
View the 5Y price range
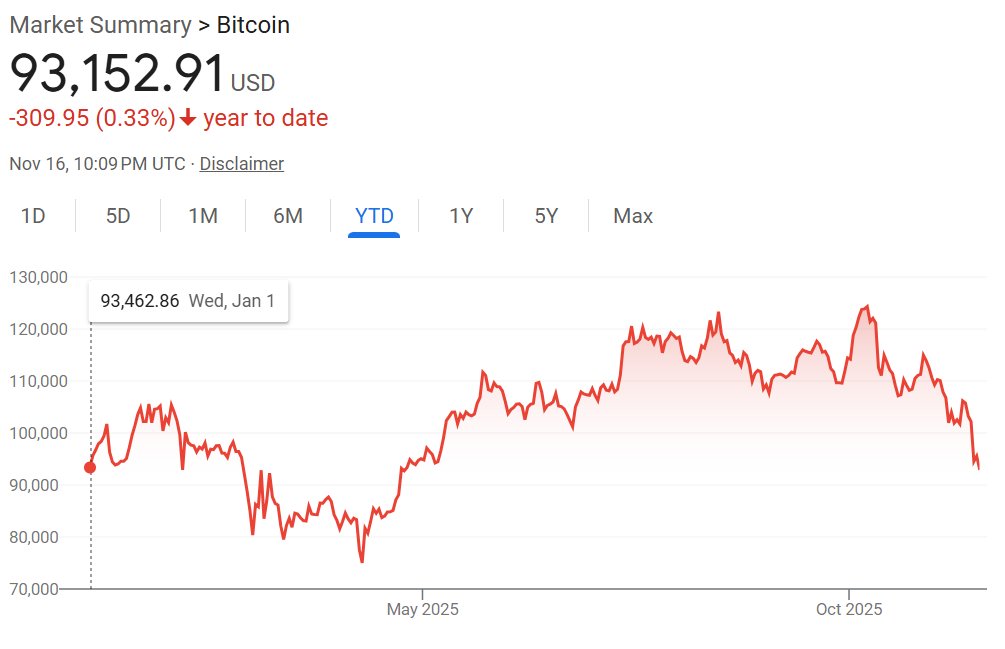(x=546, y=216)
